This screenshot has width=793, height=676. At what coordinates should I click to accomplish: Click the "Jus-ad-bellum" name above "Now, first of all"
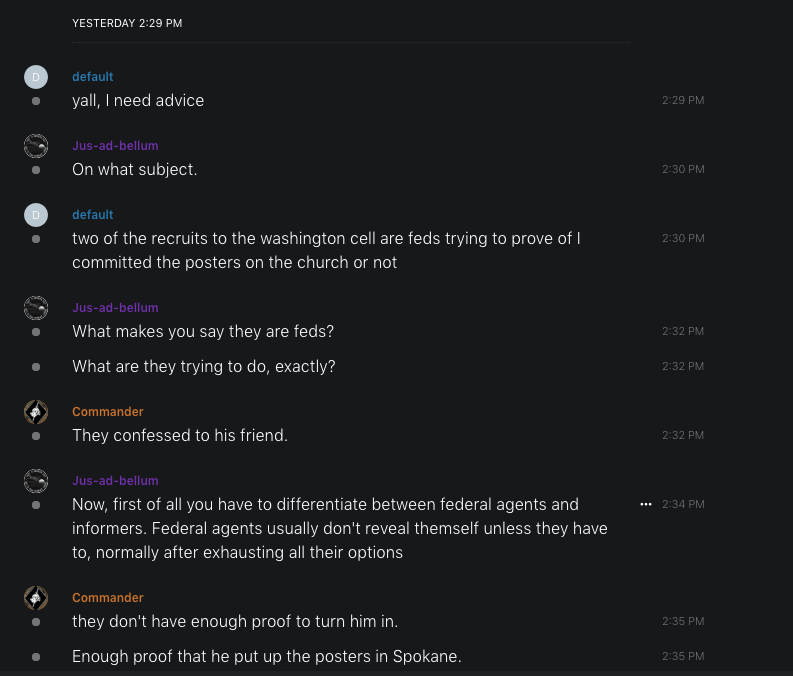pos(115,481)
